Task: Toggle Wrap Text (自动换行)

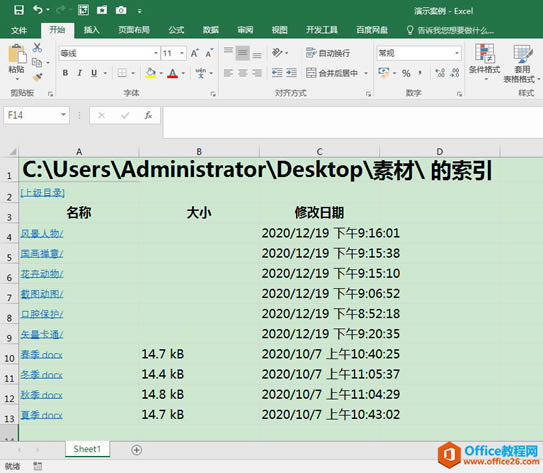Action: coord(328,53)
